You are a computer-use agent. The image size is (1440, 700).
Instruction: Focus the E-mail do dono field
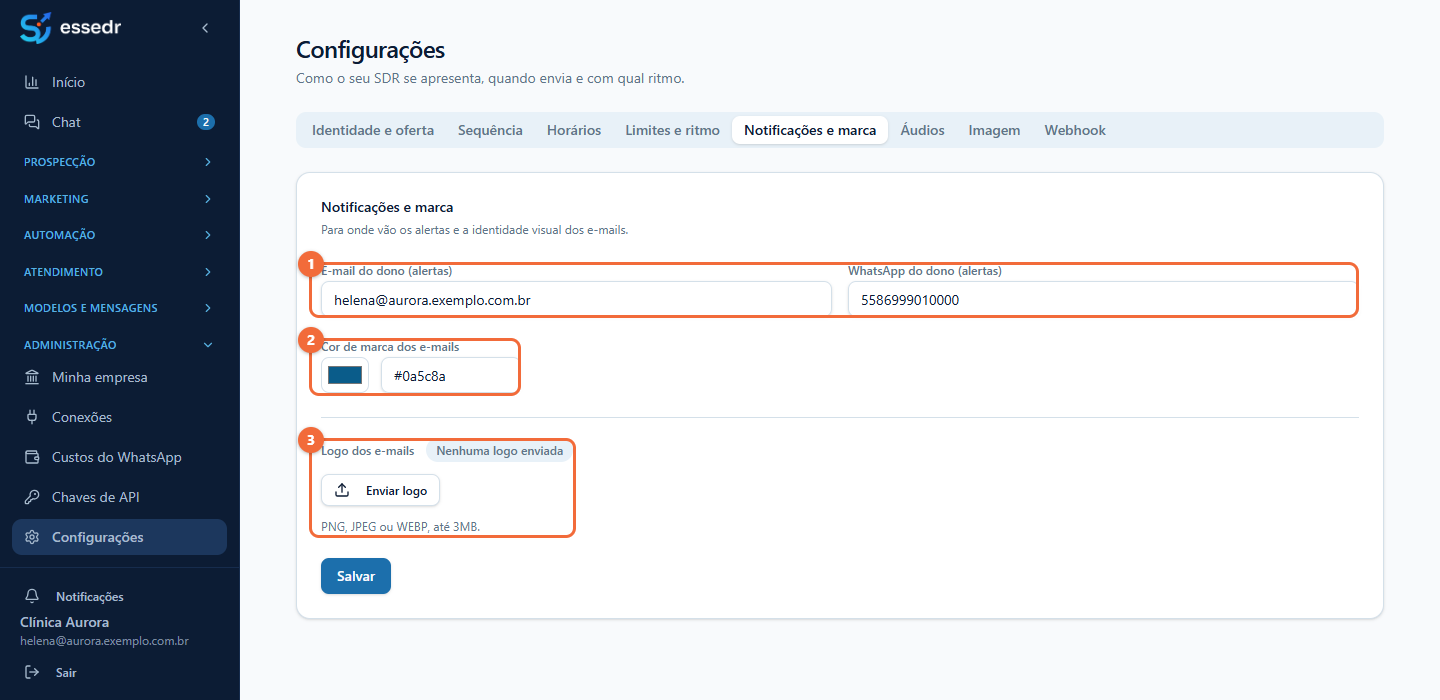[x=576, y=299]
